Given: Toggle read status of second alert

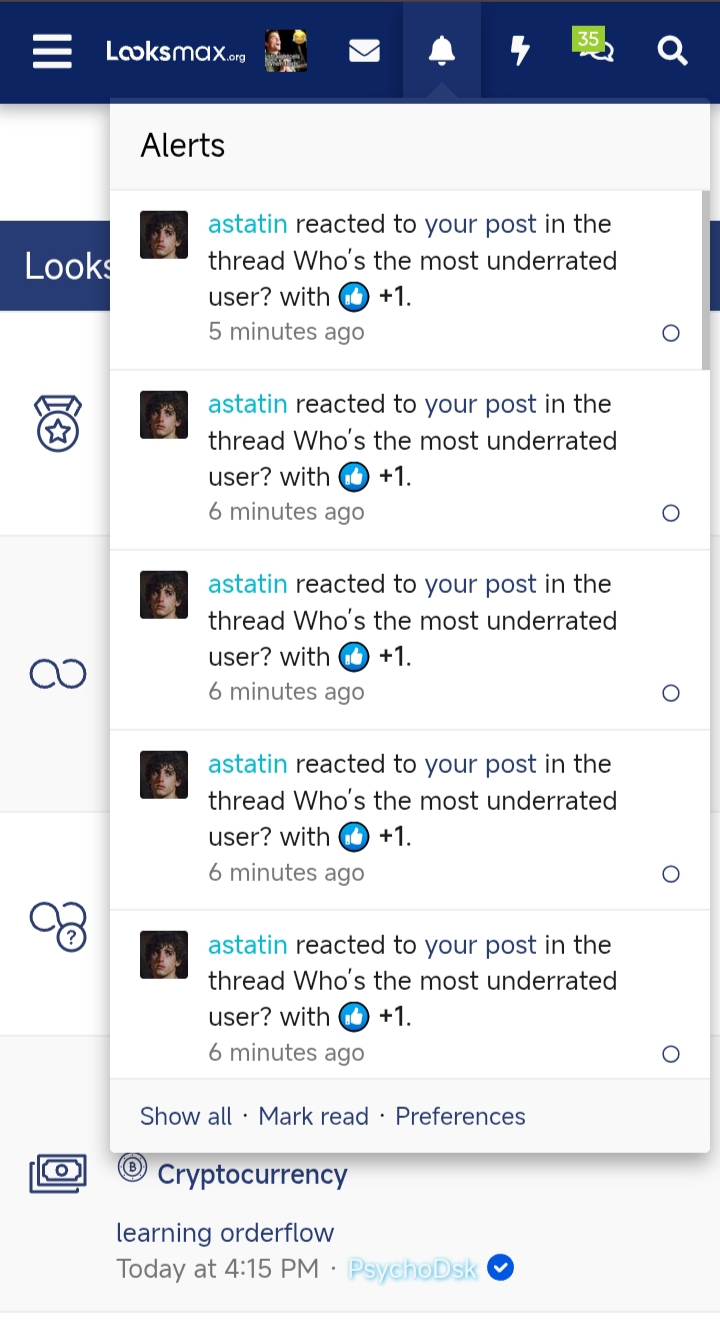Looking at the screenshot, I should pyautogui.click(x=671, y=513).
